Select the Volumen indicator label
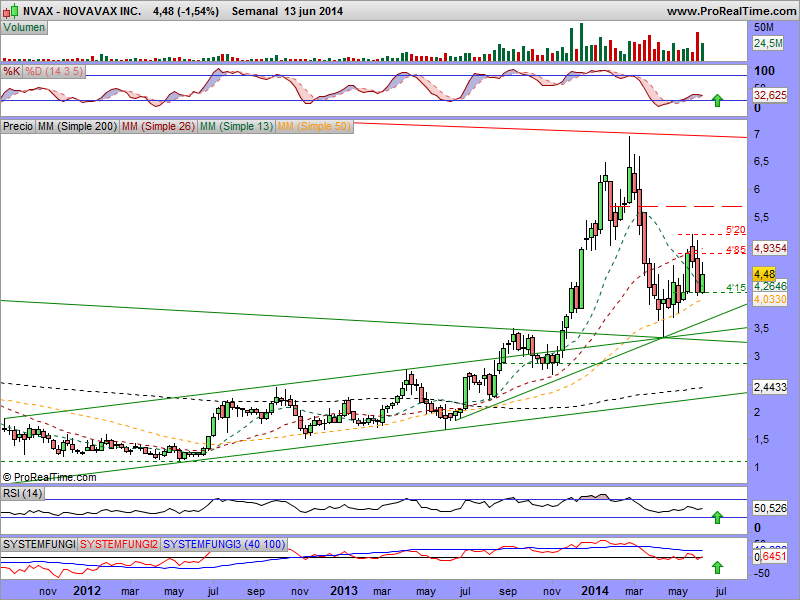Screen dimensions: 800x600 click(x=24, y=28)
